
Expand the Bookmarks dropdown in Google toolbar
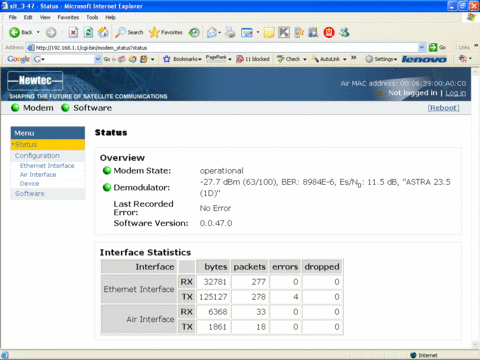200,59
